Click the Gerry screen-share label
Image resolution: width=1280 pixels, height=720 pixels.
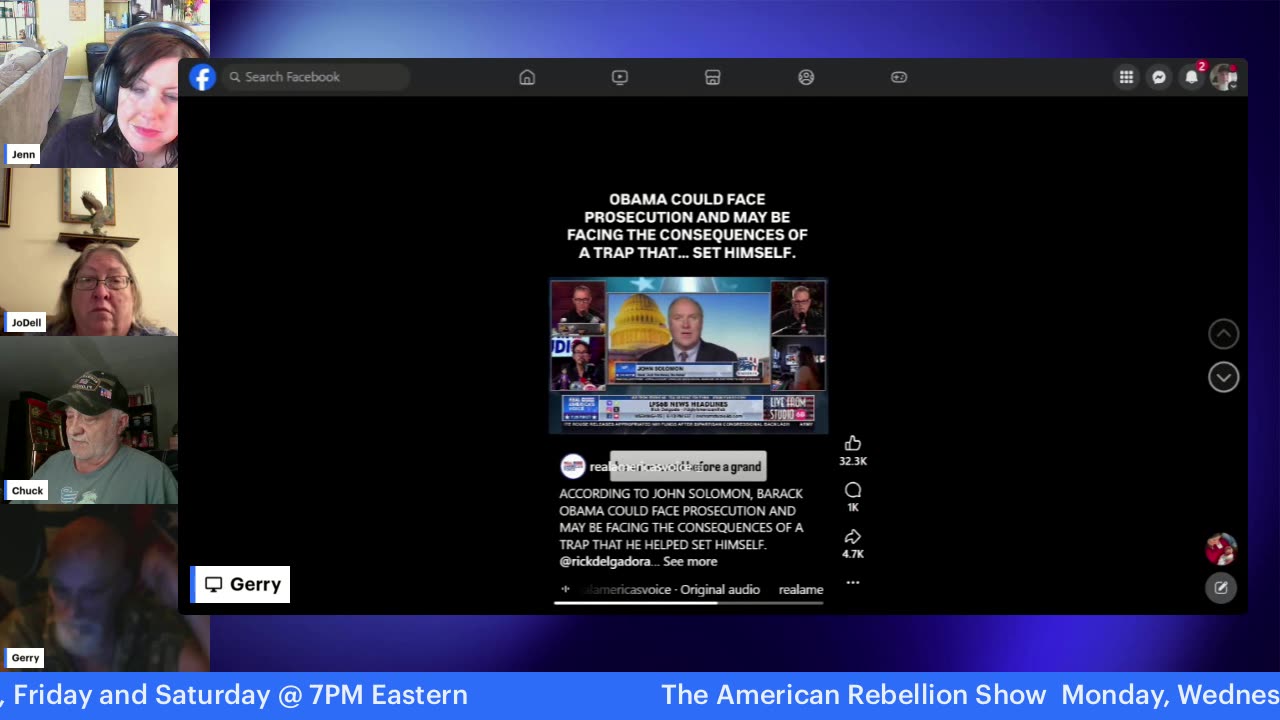coord(240,584)
